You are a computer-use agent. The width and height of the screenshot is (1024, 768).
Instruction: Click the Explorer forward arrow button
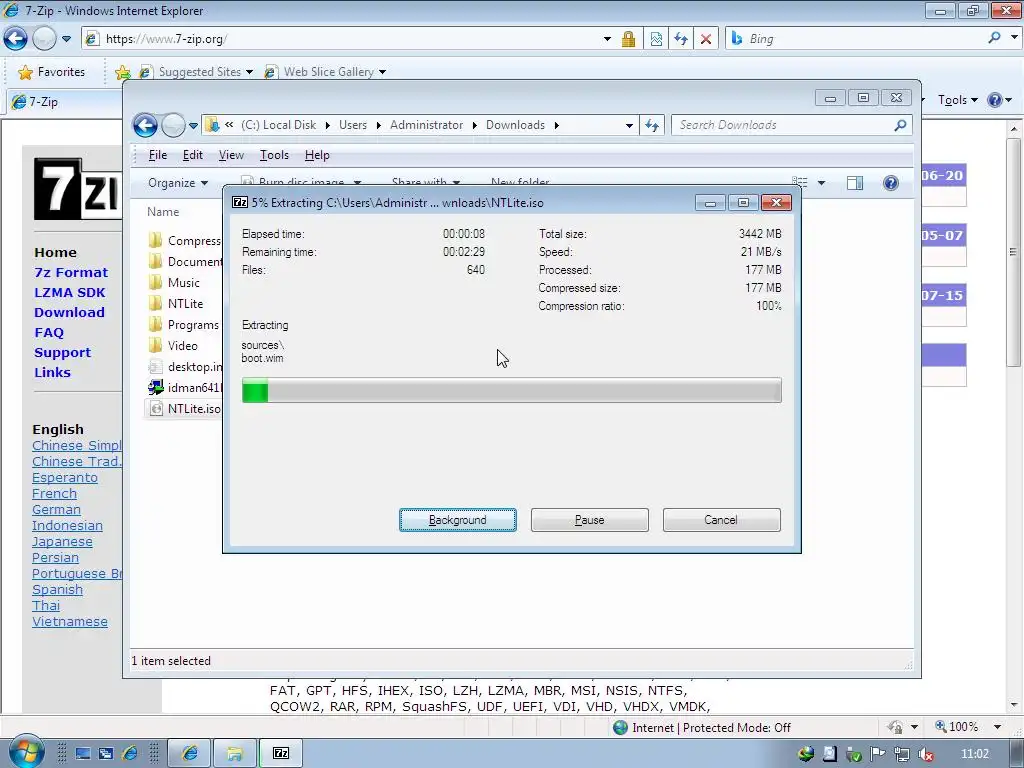(173, 125)
